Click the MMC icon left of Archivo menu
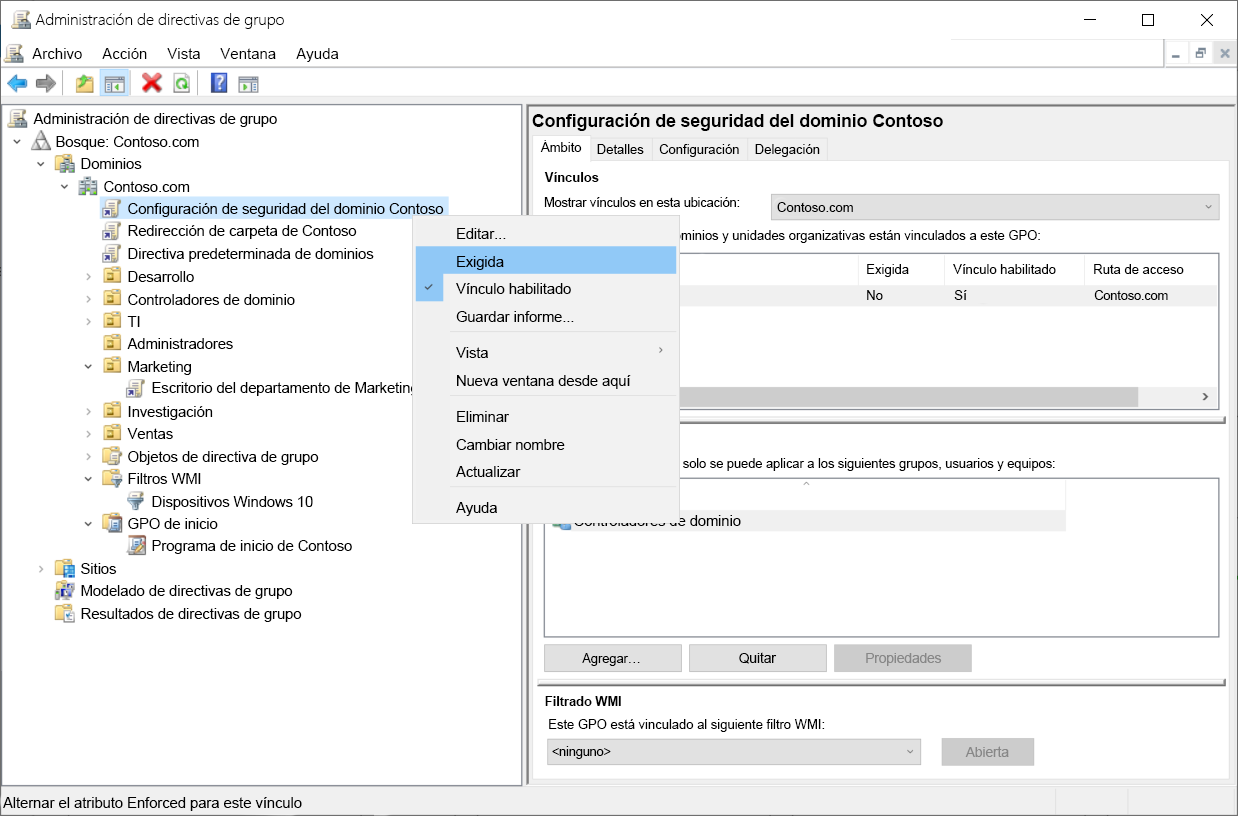Image resolution: width=1238 pixels, height=816 pixels. 14,53
